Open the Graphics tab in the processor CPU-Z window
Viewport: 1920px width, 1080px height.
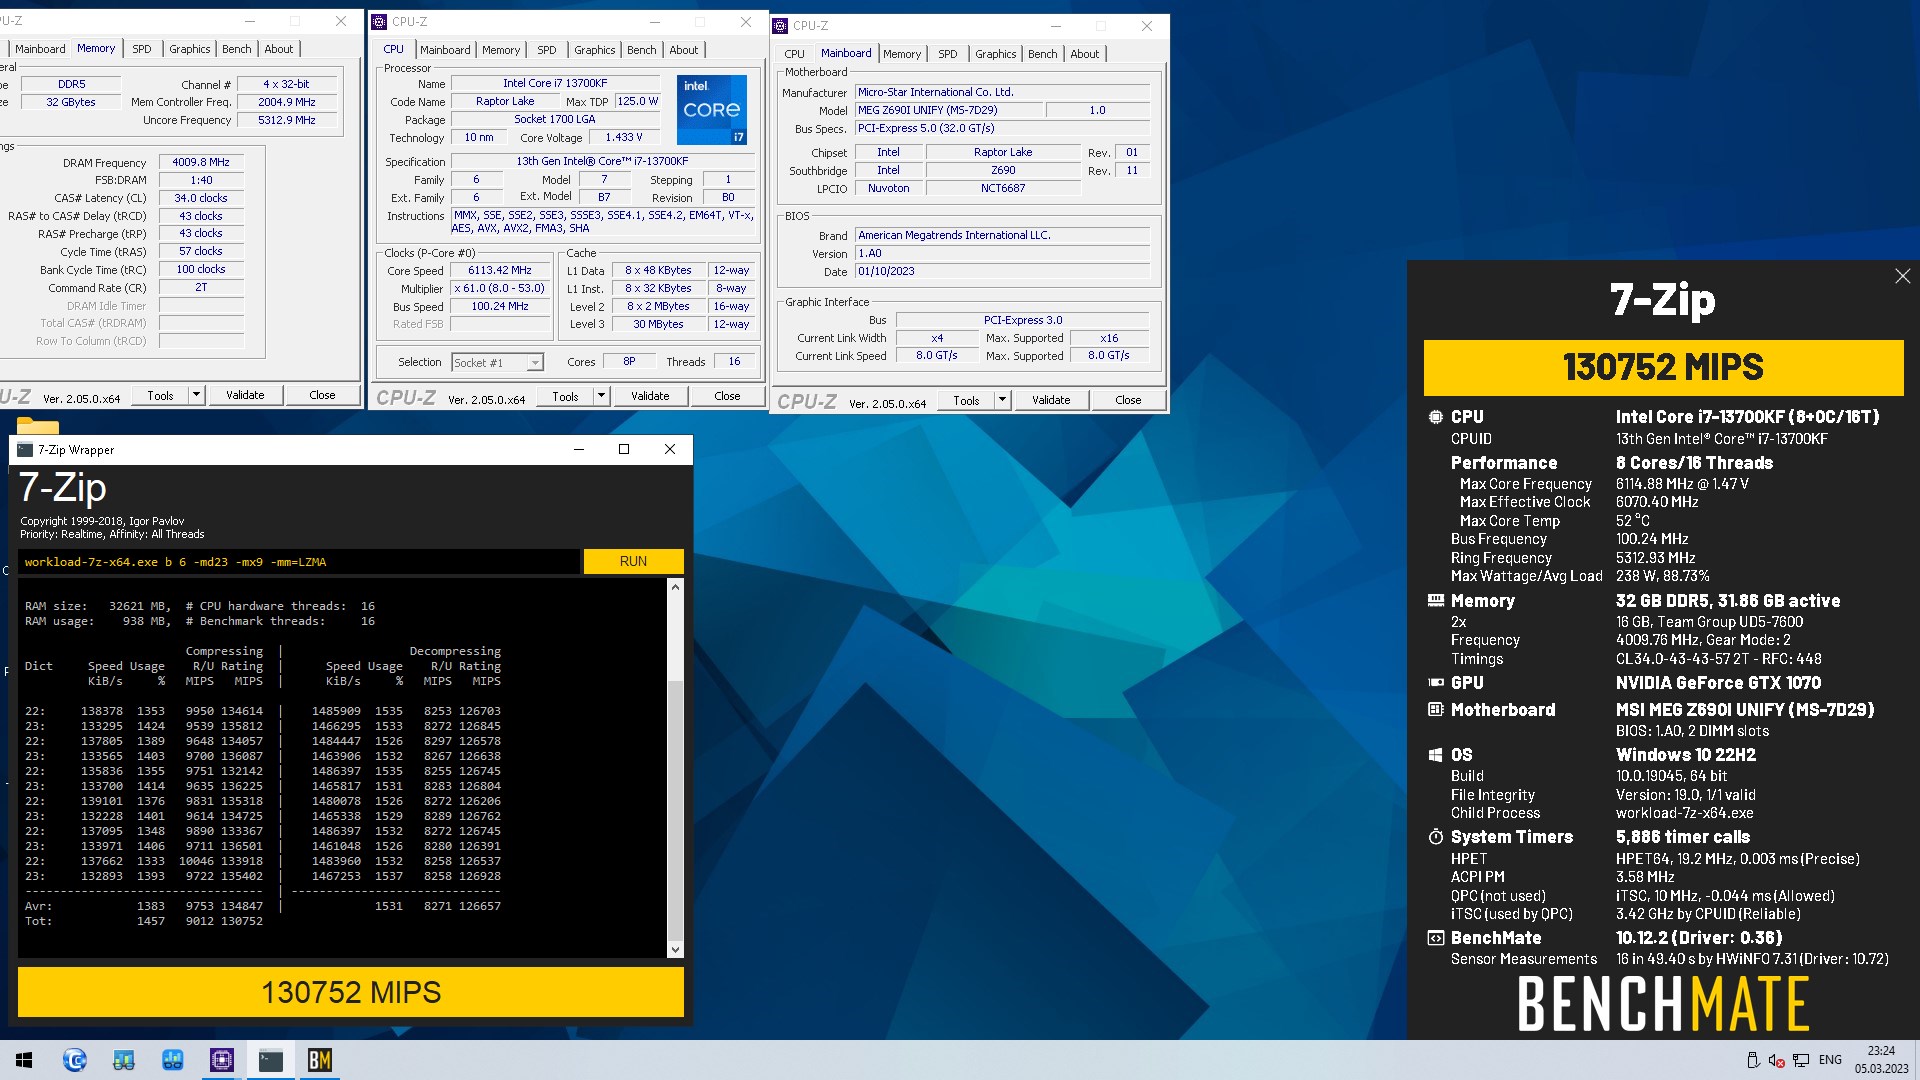pos(594,50)
